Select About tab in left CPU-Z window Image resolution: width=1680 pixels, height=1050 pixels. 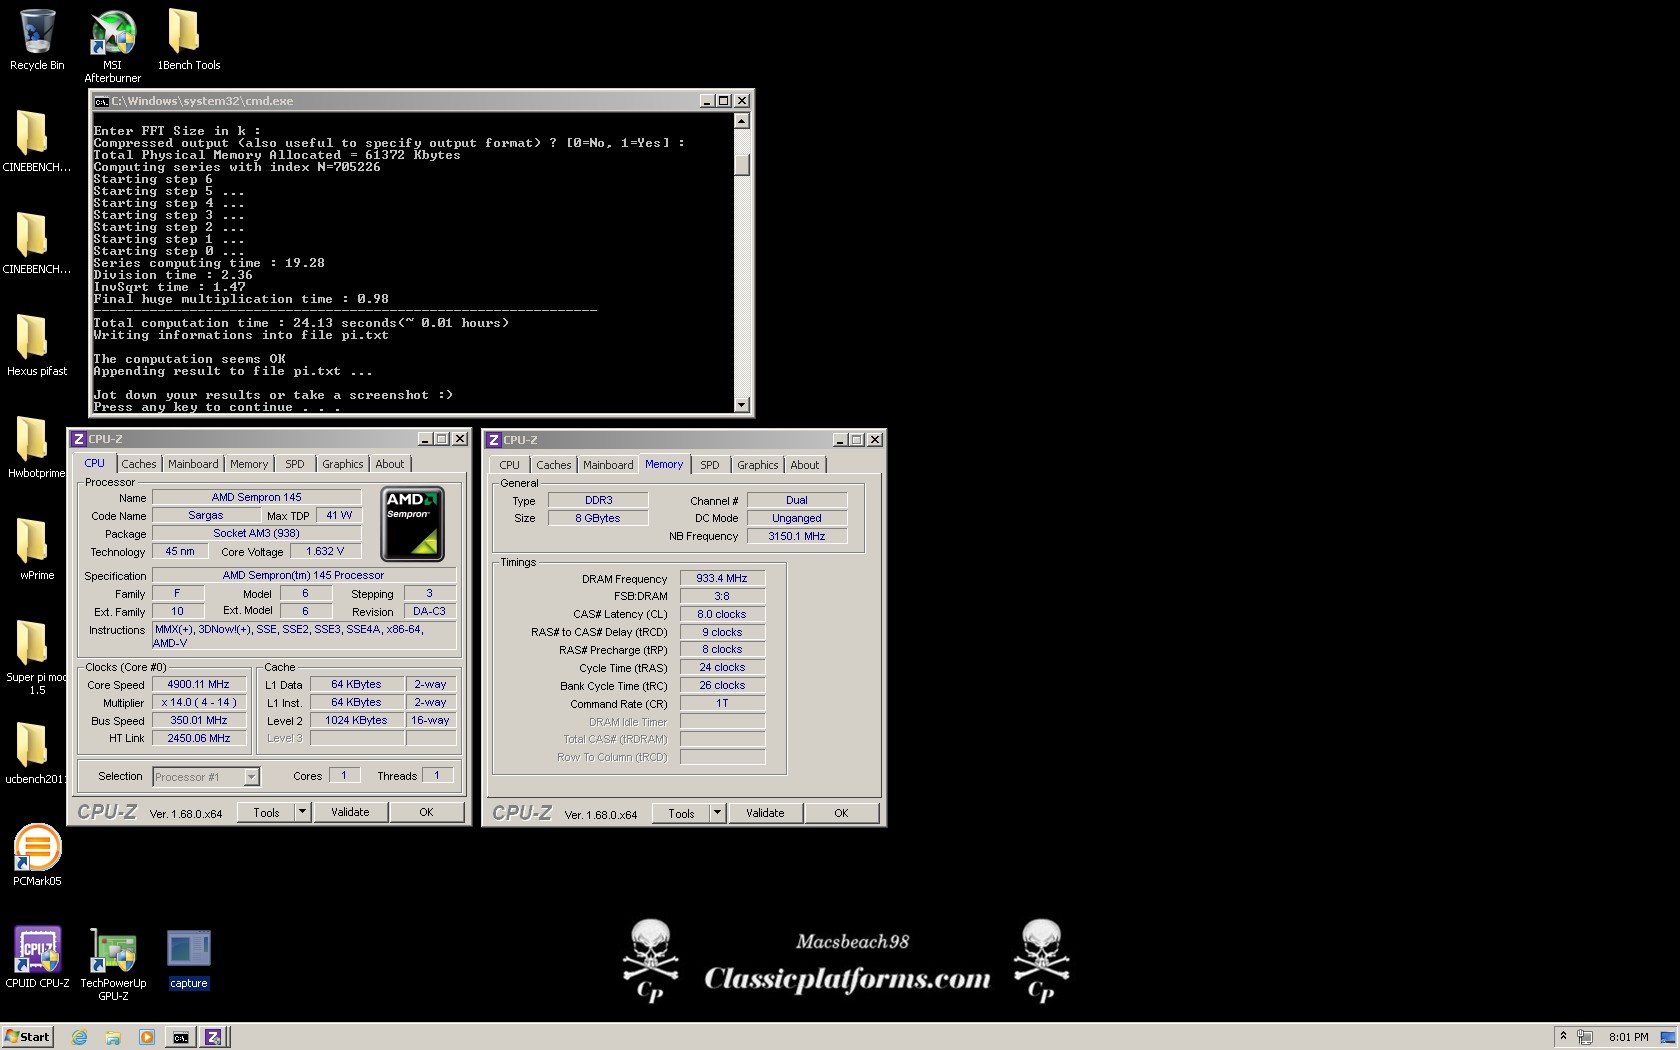pyautogui.click(x=390, y=464)
